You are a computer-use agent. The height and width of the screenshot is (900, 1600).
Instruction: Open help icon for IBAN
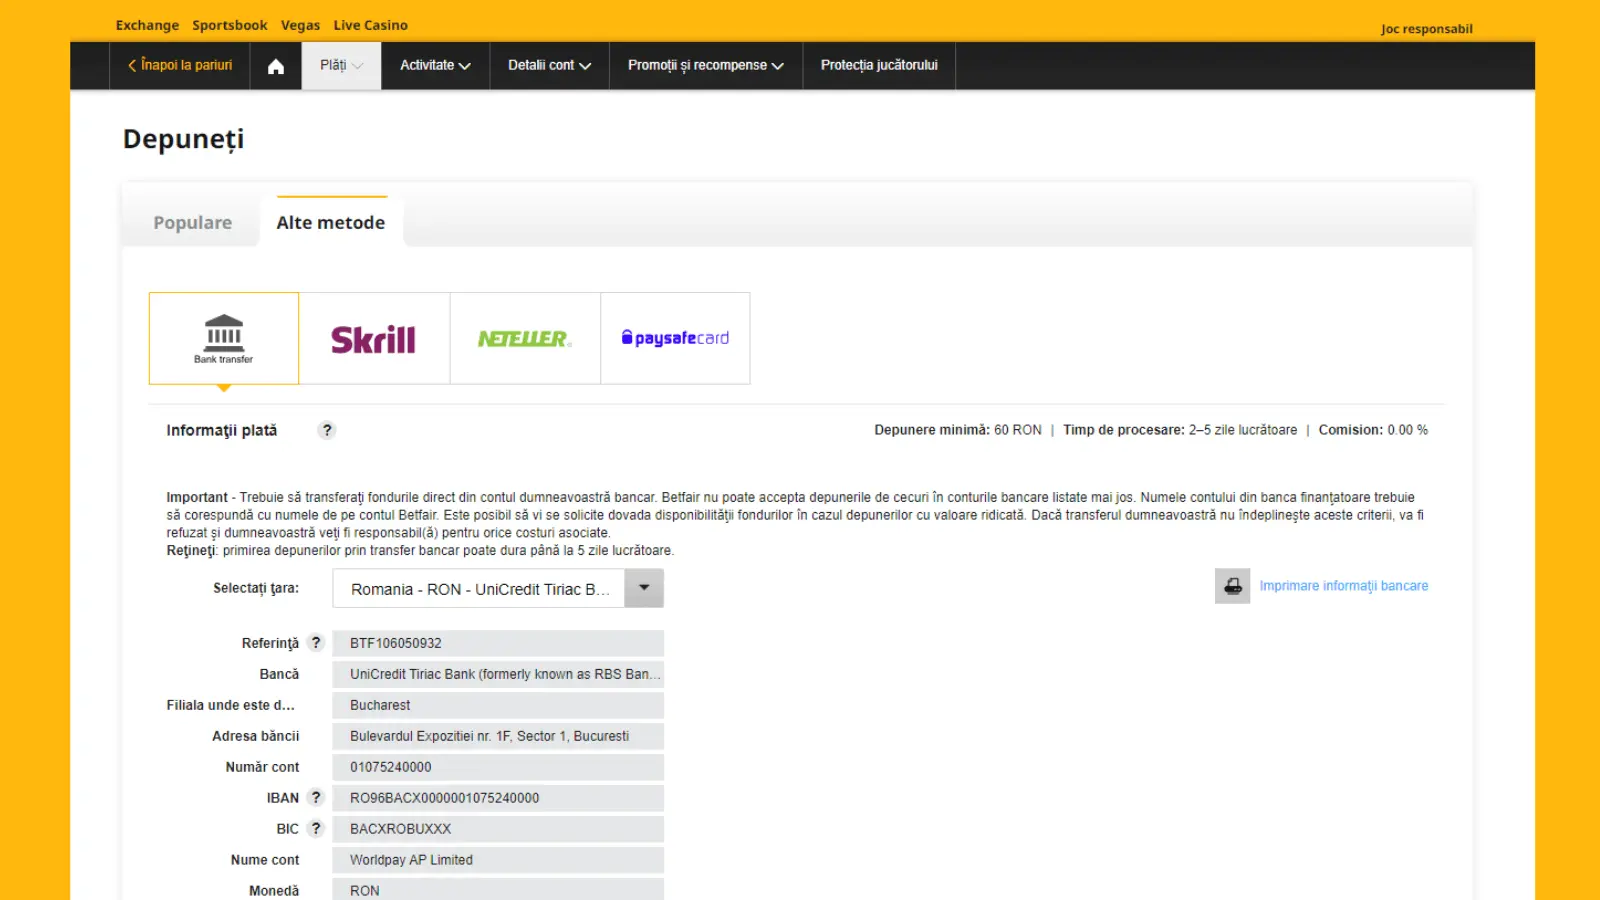pyautogui.click(x=316, y=798)
